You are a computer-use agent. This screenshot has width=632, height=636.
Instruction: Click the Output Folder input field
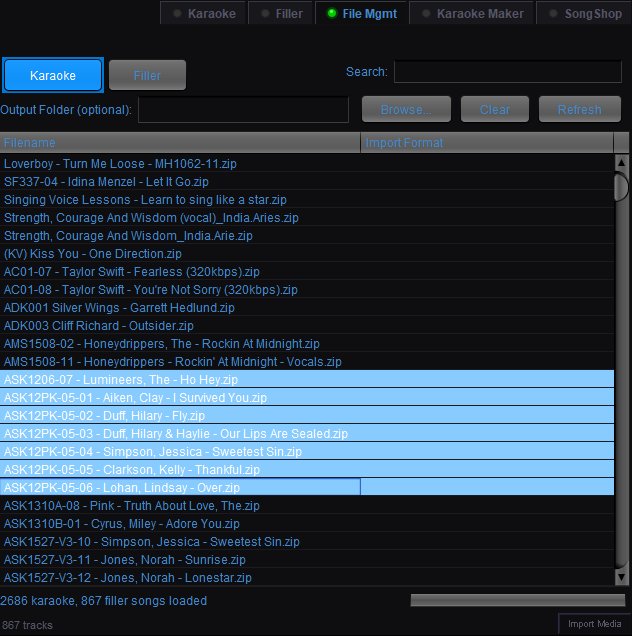click(x=243, y=109)
